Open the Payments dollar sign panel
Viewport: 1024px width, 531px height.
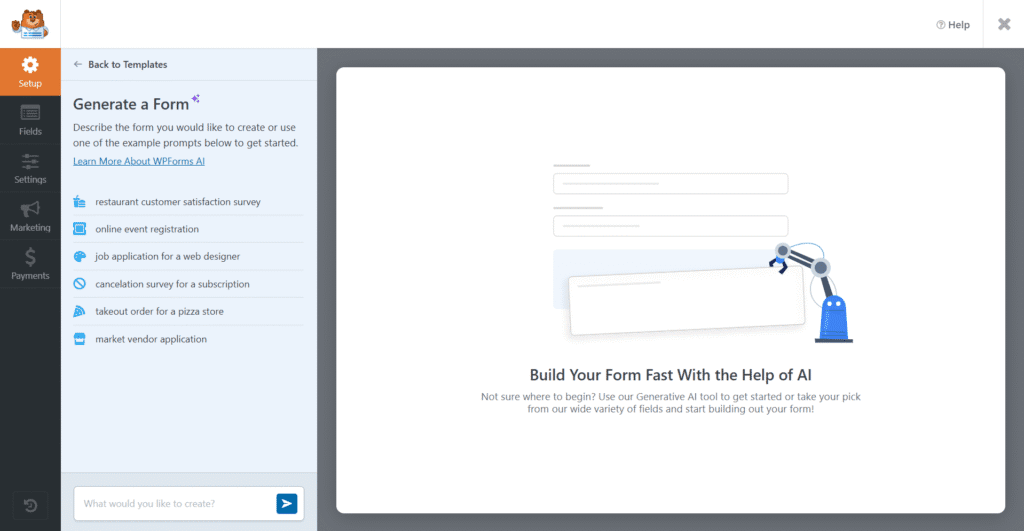pos(30,264)
